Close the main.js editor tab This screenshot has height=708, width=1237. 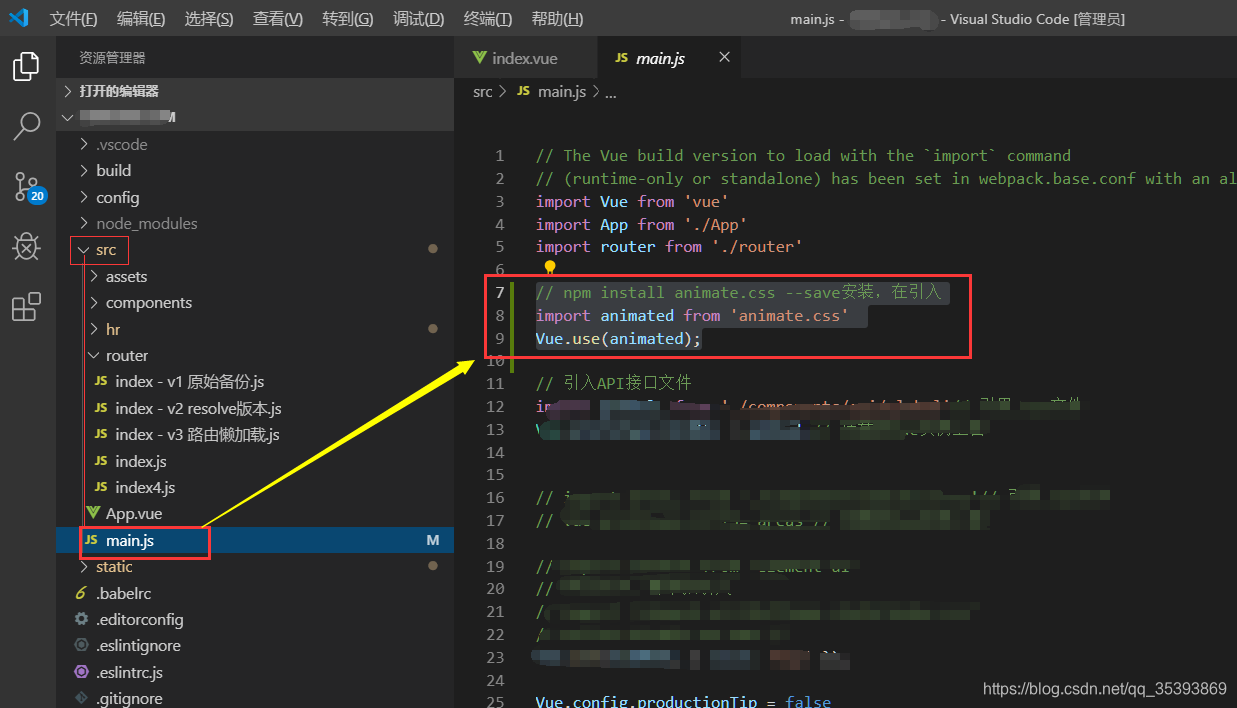tap(724, 57)
